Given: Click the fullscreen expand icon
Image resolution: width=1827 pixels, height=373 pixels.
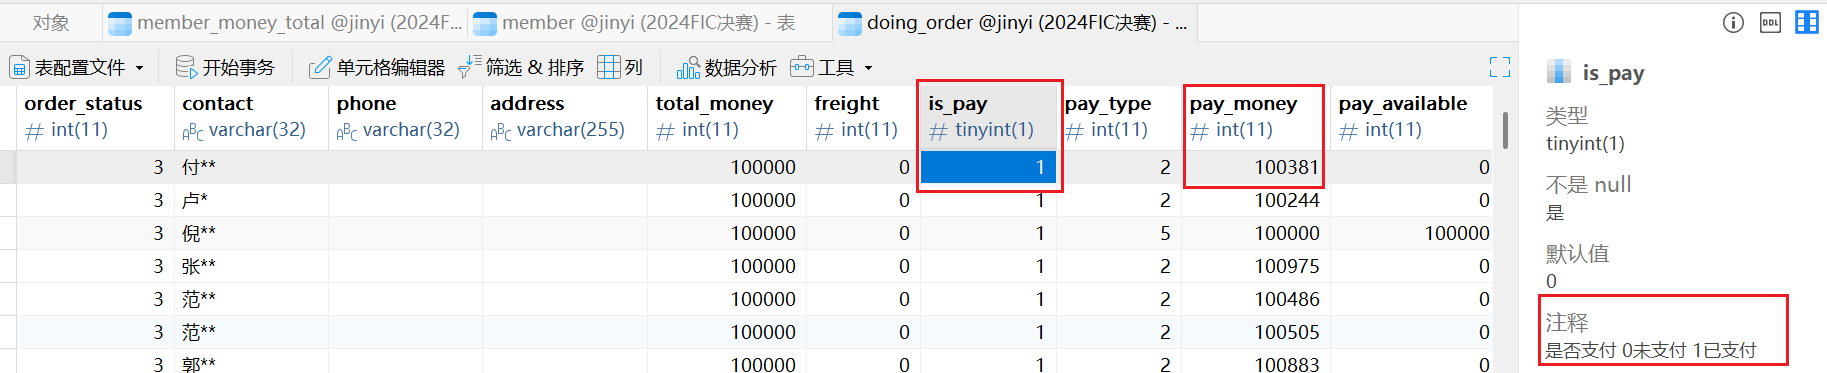Looking at the screenshot, I should [1500, 67].
